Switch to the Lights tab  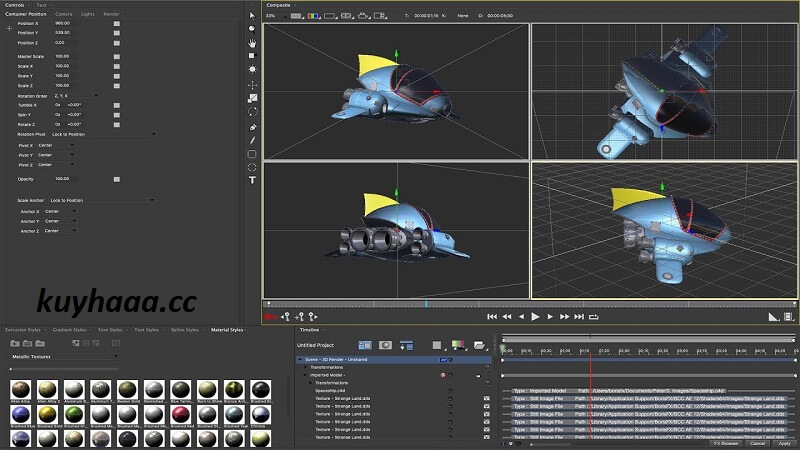(x=88, y=14)
